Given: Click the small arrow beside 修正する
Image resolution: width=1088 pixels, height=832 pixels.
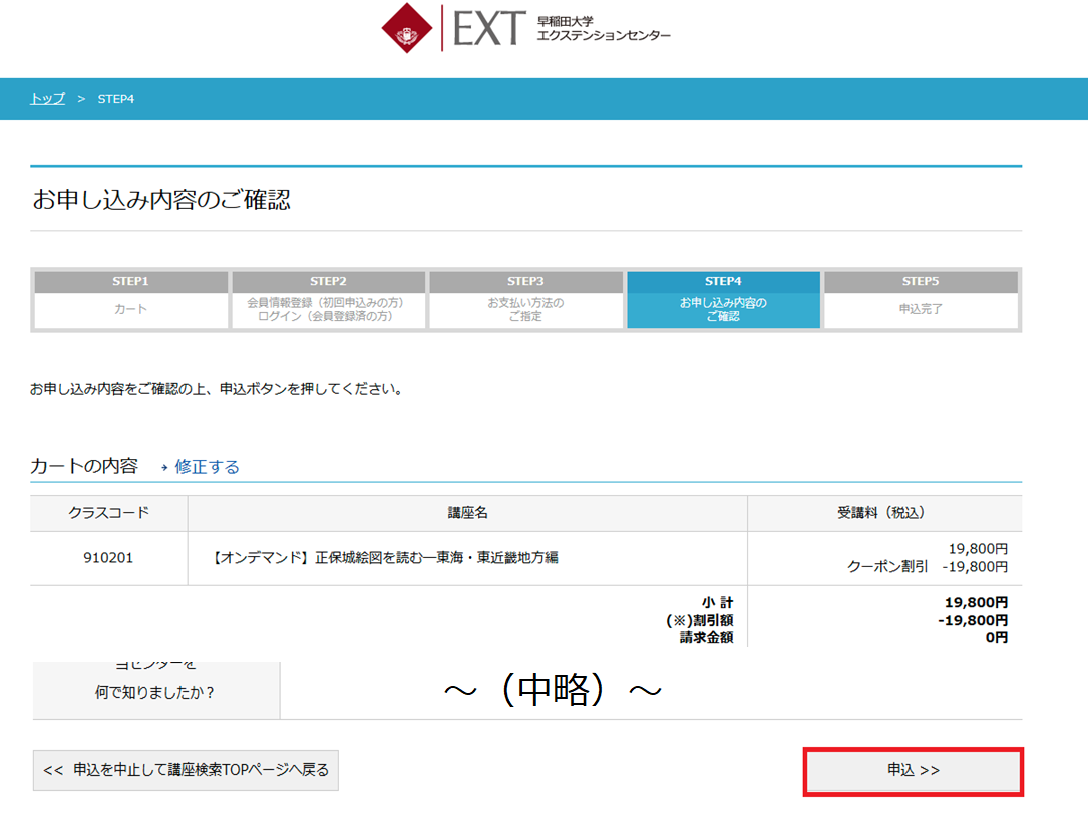Looking at the screenshot, I should pyautogui.click(x=164, y=468).
